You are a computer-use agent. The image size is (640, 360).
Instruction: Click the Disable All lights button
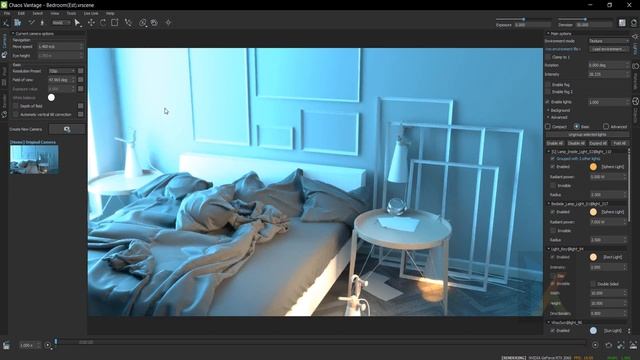[576, 143]
